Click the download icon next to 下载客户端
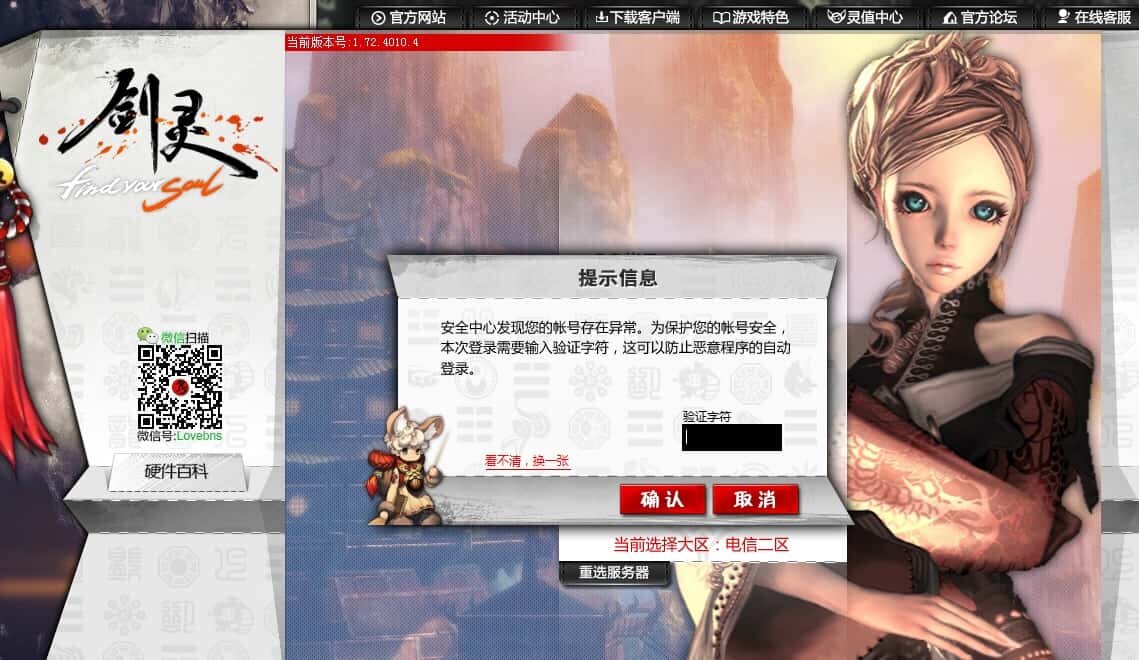1139x660 pixels. (601, 17)
